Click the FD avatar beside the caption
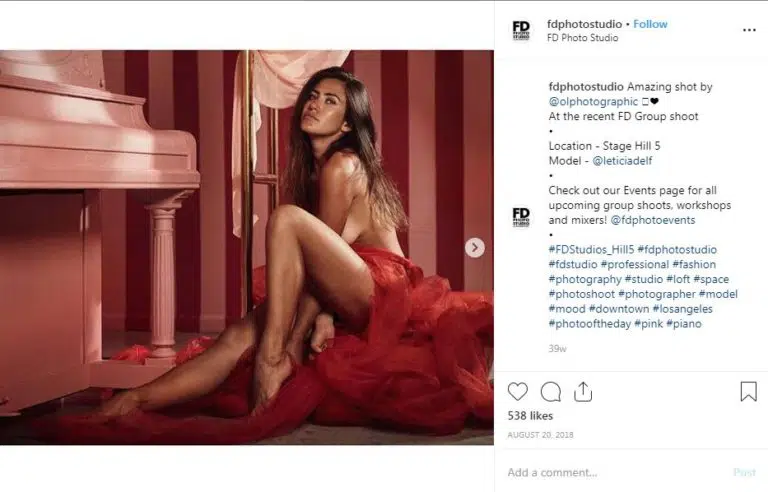The width and height of the screenshot is (768, 492). point(521,217)
